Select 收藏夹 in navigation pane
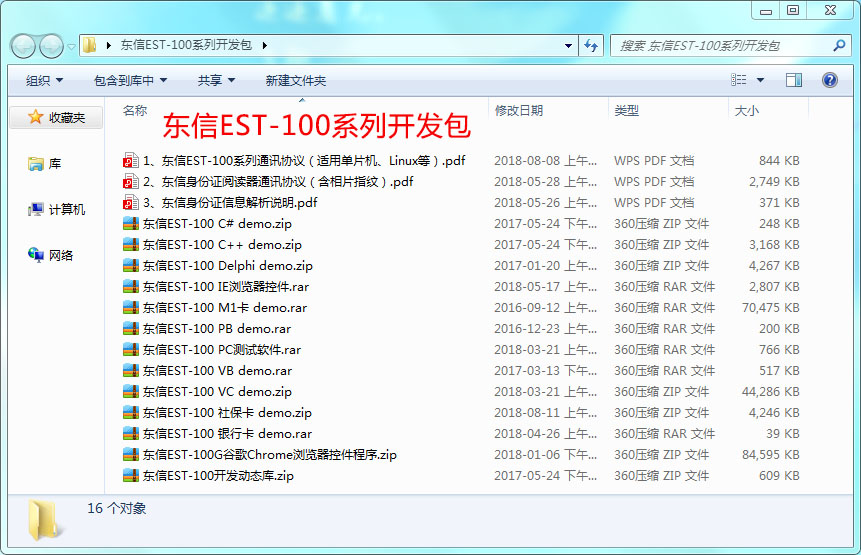861x555 pixels. point(57,117)
